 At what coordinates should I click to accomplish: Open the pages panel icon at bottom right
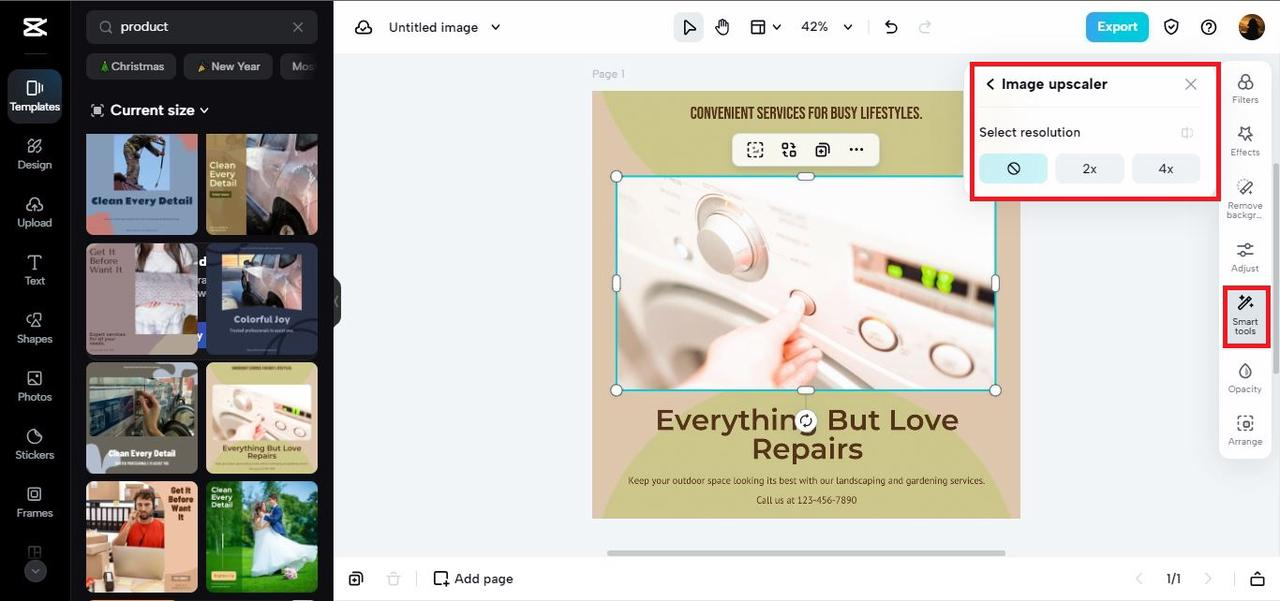tap(1257, 579)
